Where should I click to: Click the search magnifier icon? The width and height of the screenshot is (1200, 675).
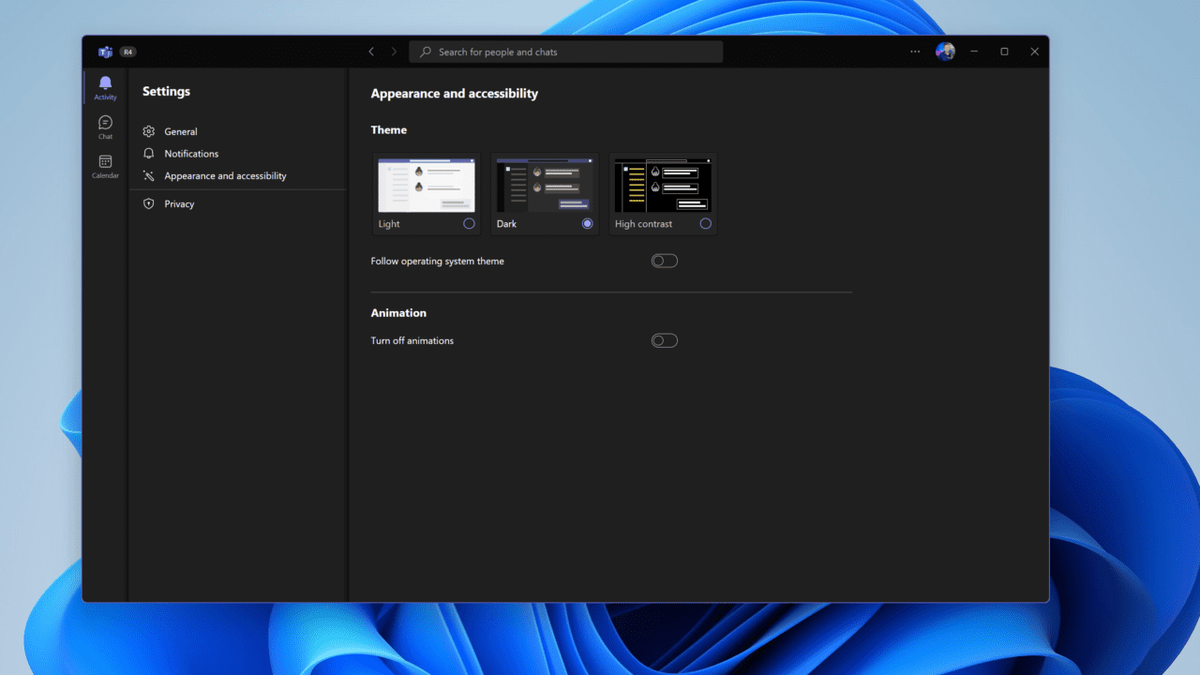point(424,51)
